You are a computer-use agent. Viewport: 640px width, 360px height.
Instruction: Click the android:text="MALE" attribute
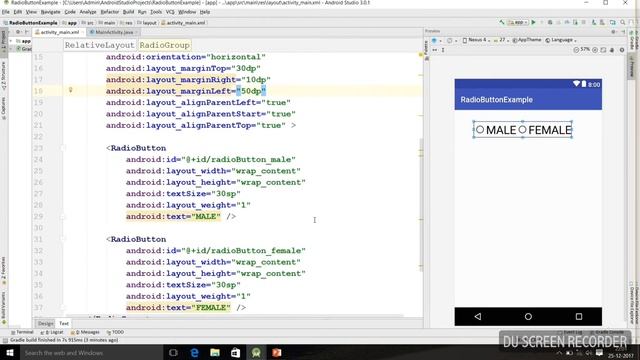pos(173,216)
